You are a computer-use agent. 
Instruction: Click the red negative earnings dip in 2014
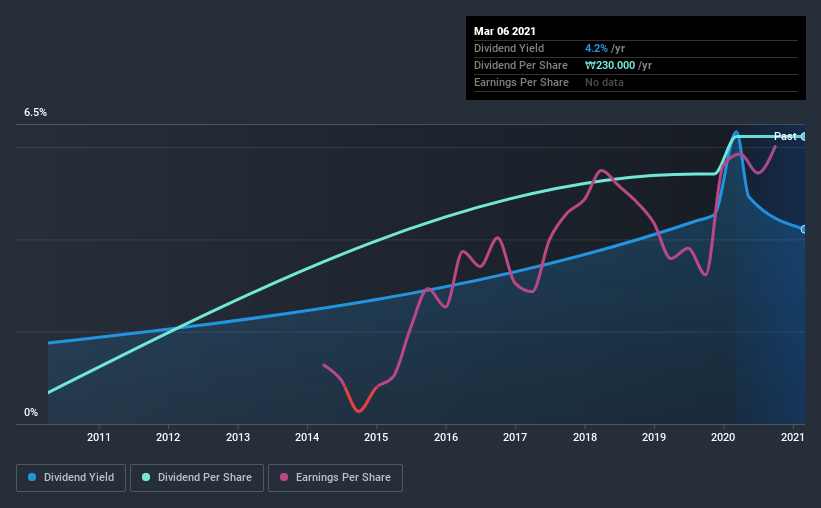[359, 402]
